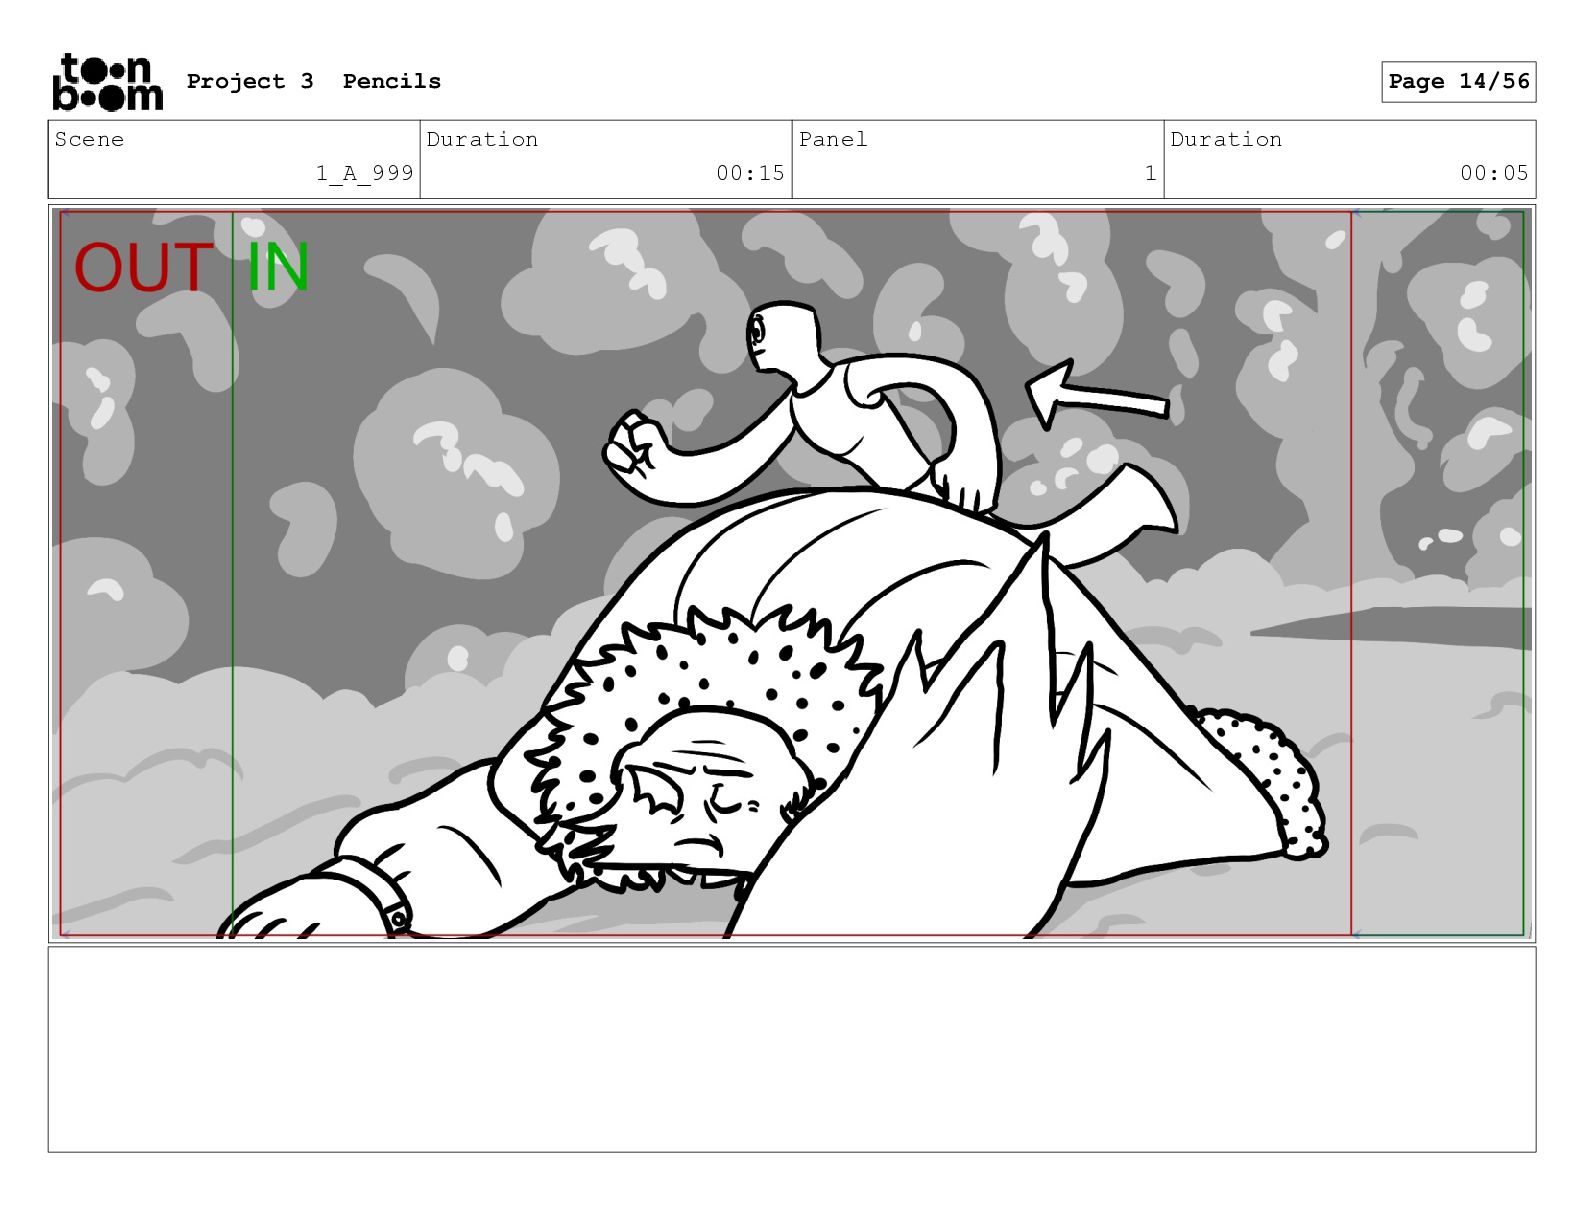
Task: Click the 'Scene' field label
Action: click(x=89, y=139)
